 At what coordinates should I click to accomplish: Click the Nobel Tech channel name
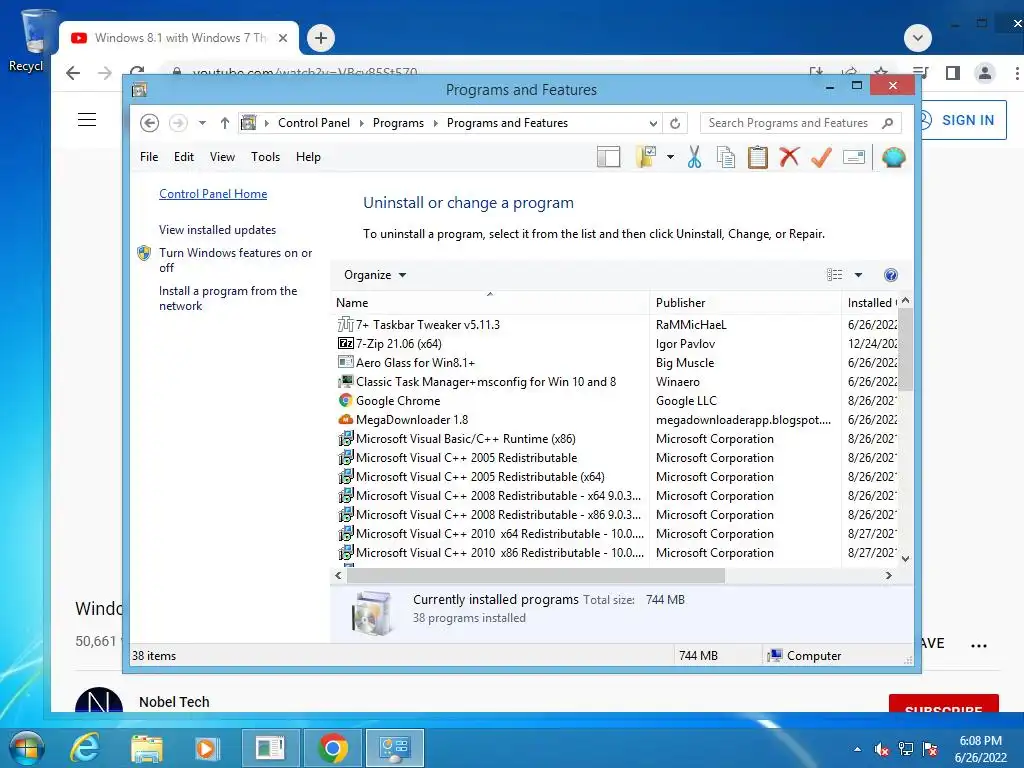tap(174, 702)
